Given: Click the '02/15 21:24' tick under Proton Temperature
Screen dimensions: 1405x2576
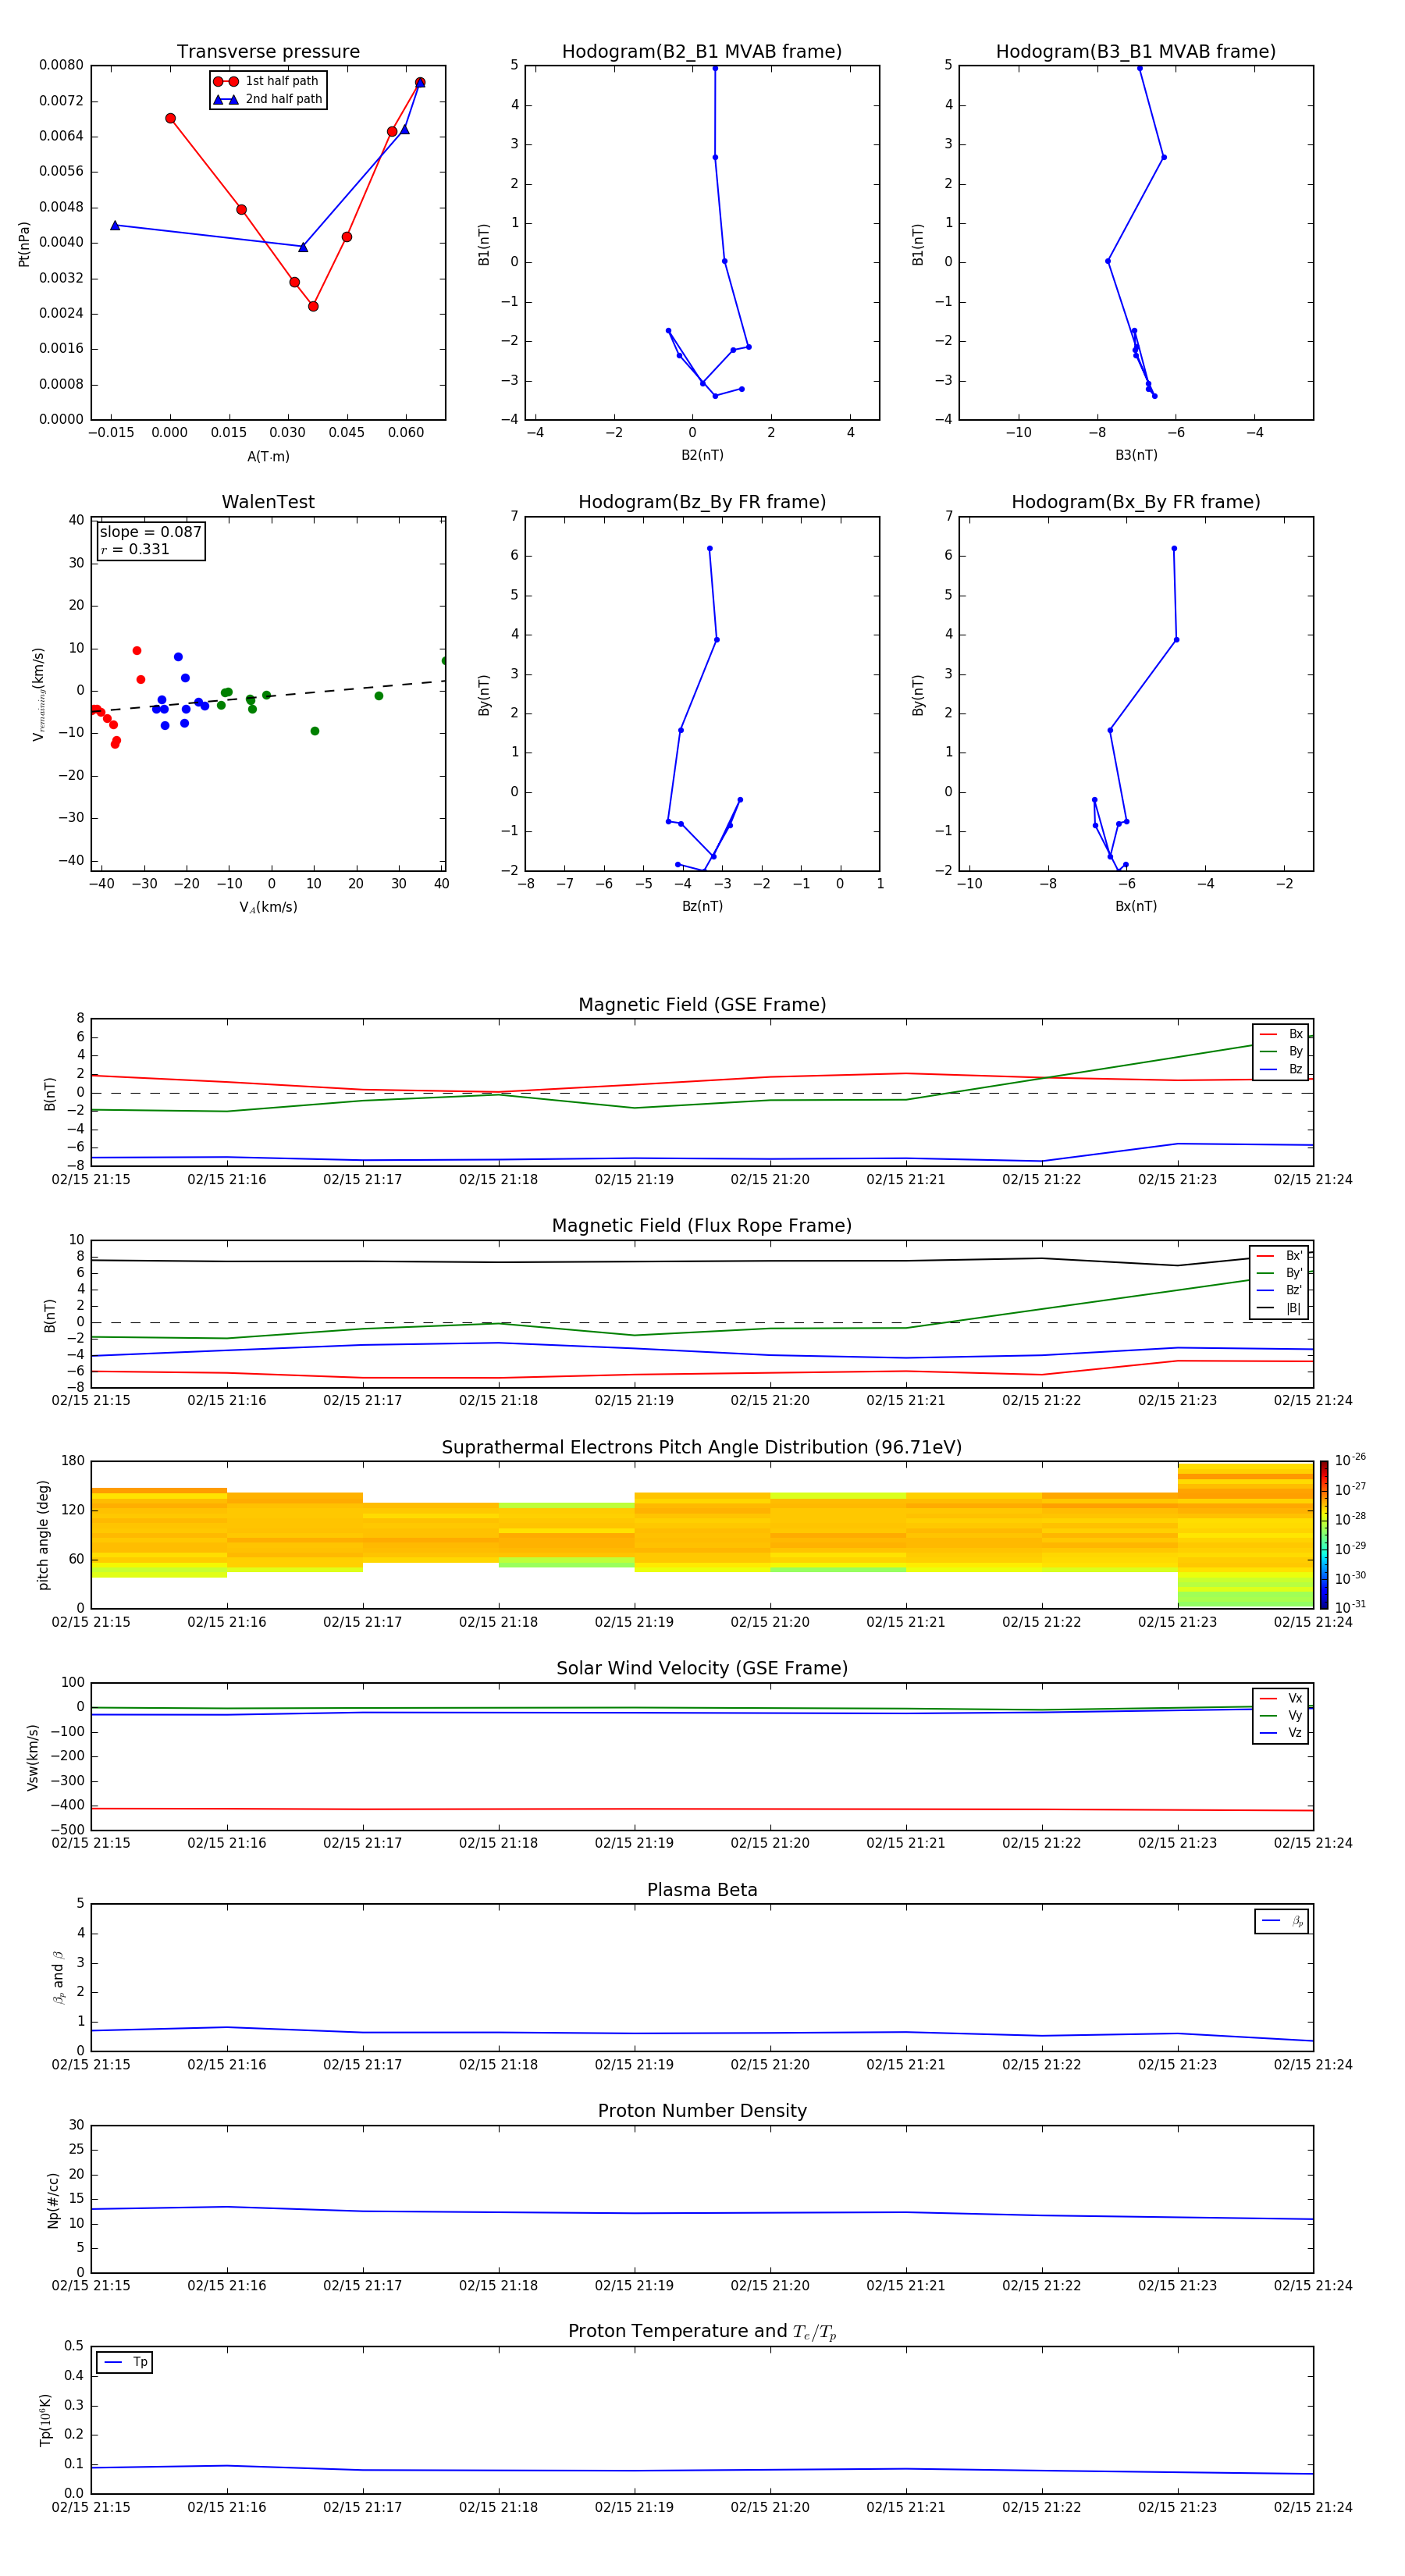Looking at the screenshot, I should (1313, 2507).
